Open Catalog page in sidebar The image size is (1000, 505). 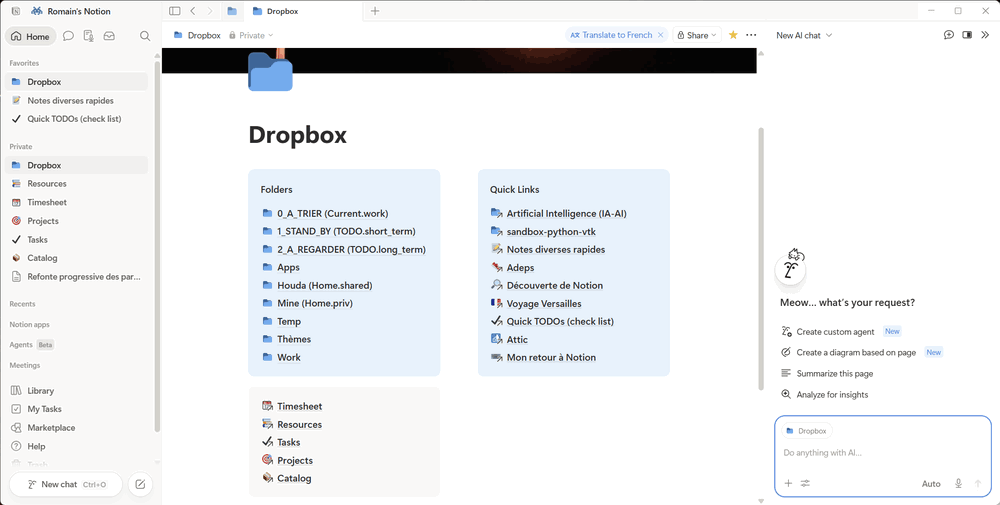[77, 258]
